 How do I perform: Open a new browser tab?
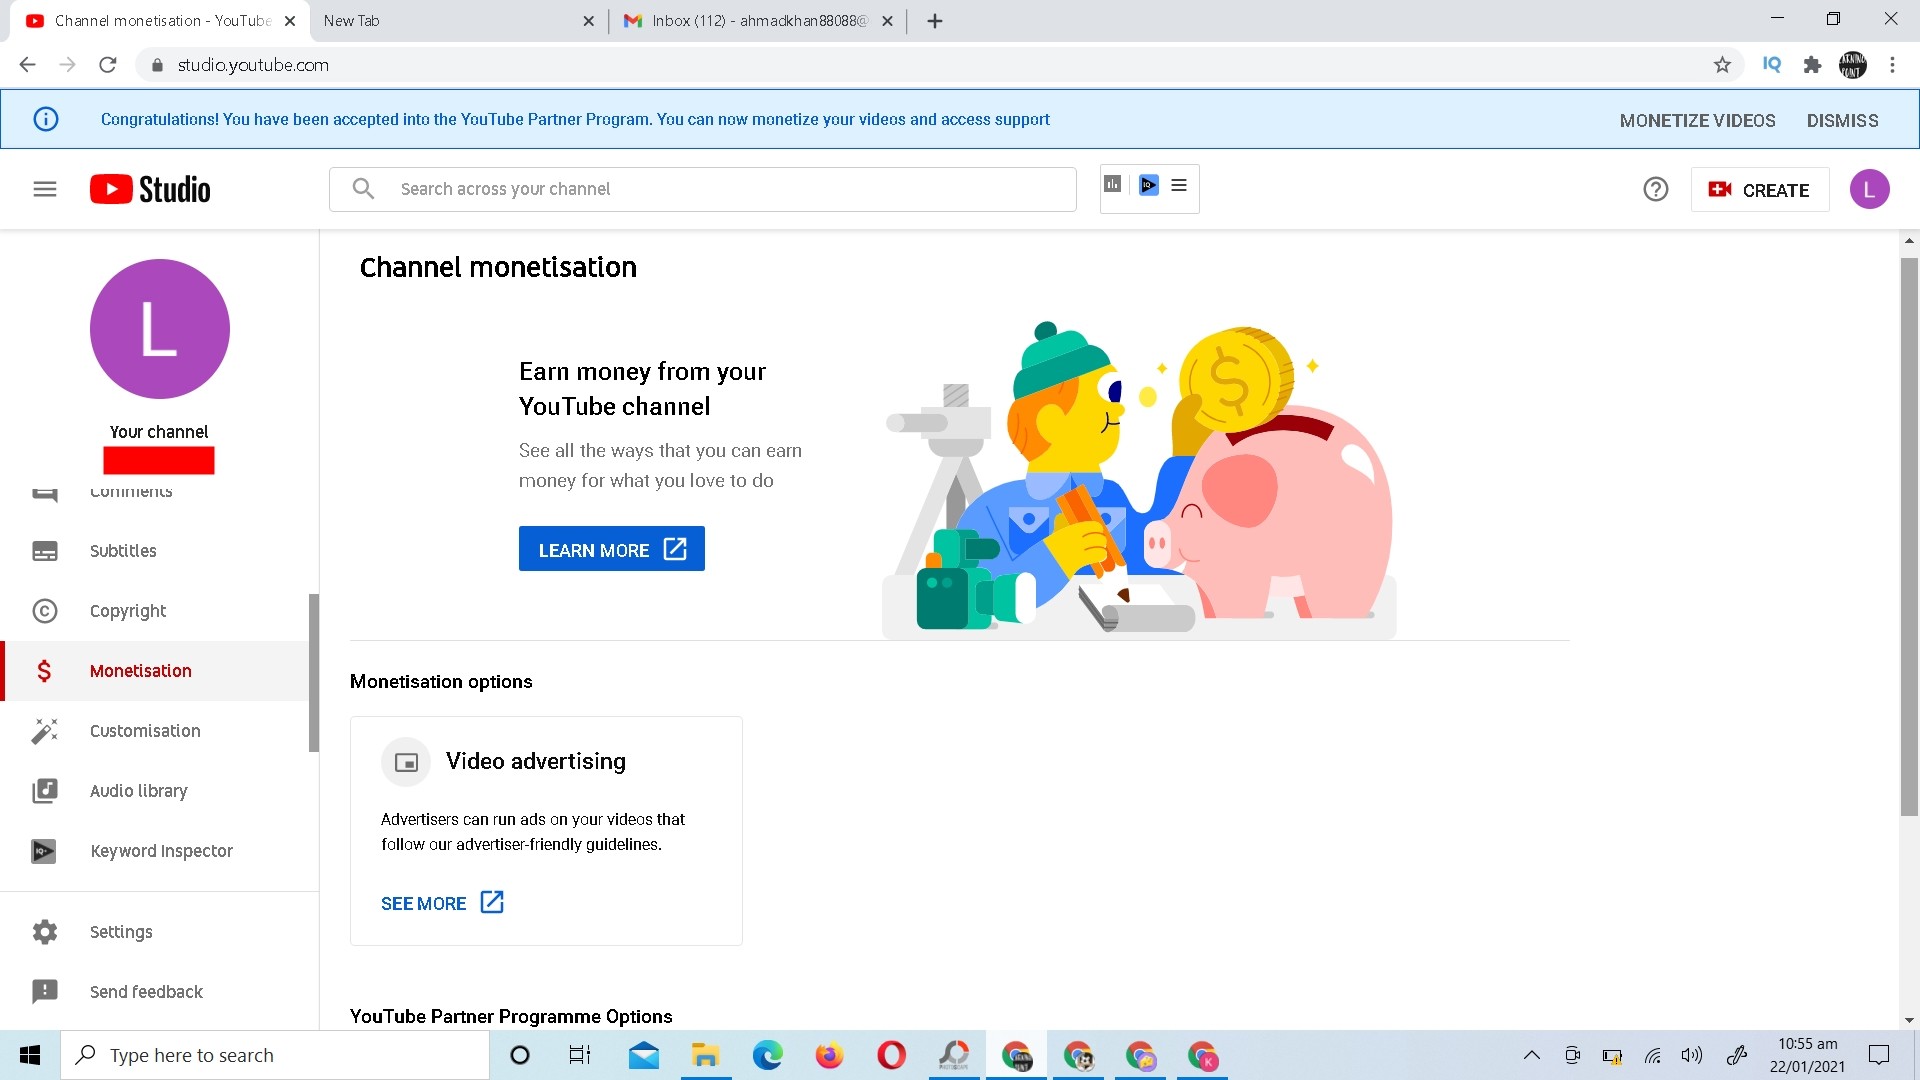point(935,21)
